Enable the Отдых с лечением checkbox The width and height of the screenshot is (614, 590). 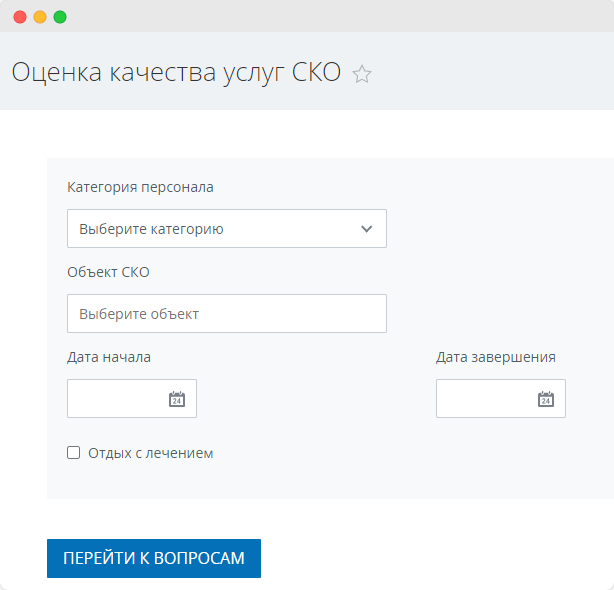click(73, 453)
